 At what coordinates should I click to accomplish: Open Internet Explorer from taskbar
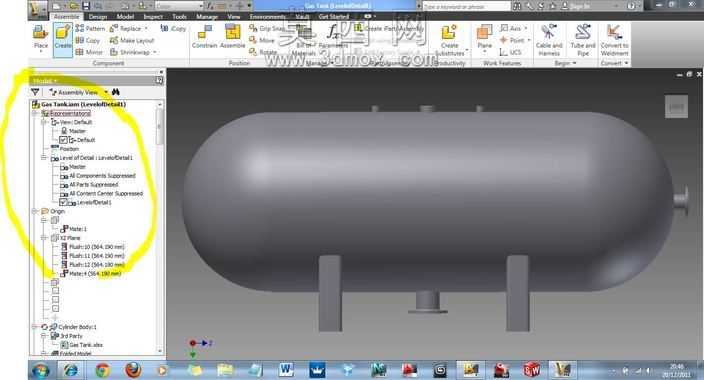click(x=71, y=370)
